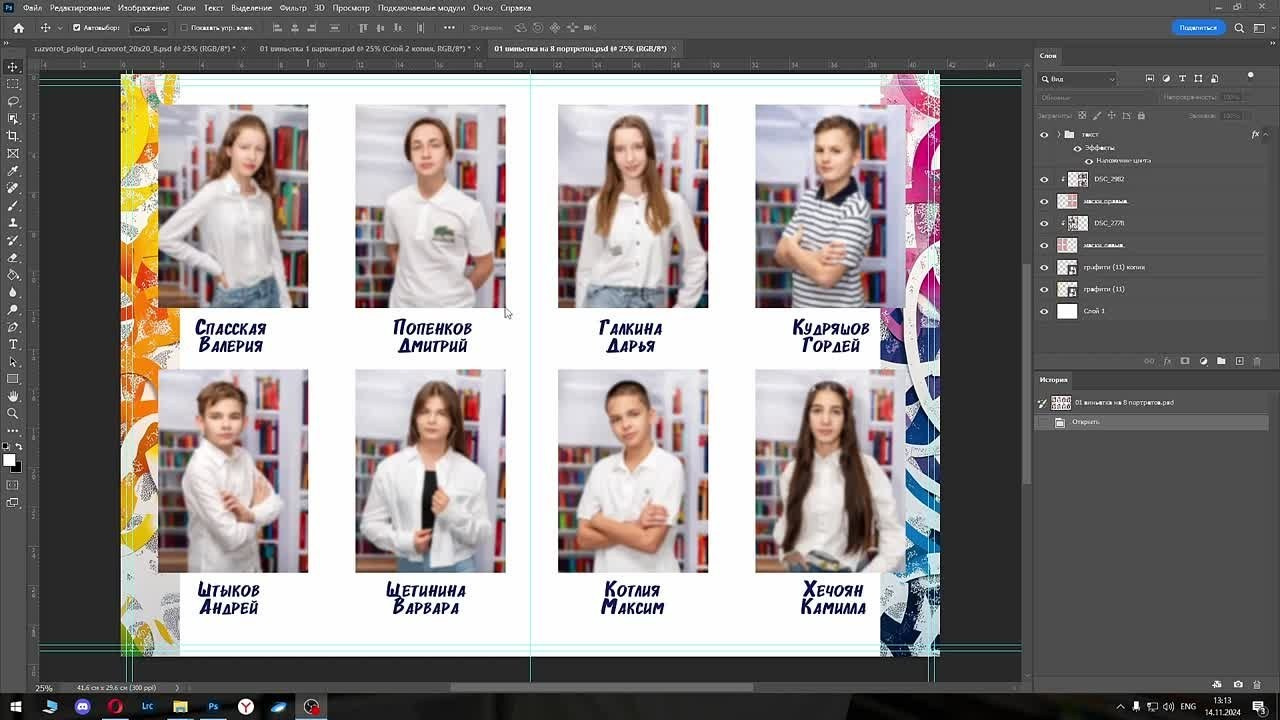Screen dimensions: 1280x720
Task: Create a new layer in Layers panel
Action: click(x=1240, y=361)
